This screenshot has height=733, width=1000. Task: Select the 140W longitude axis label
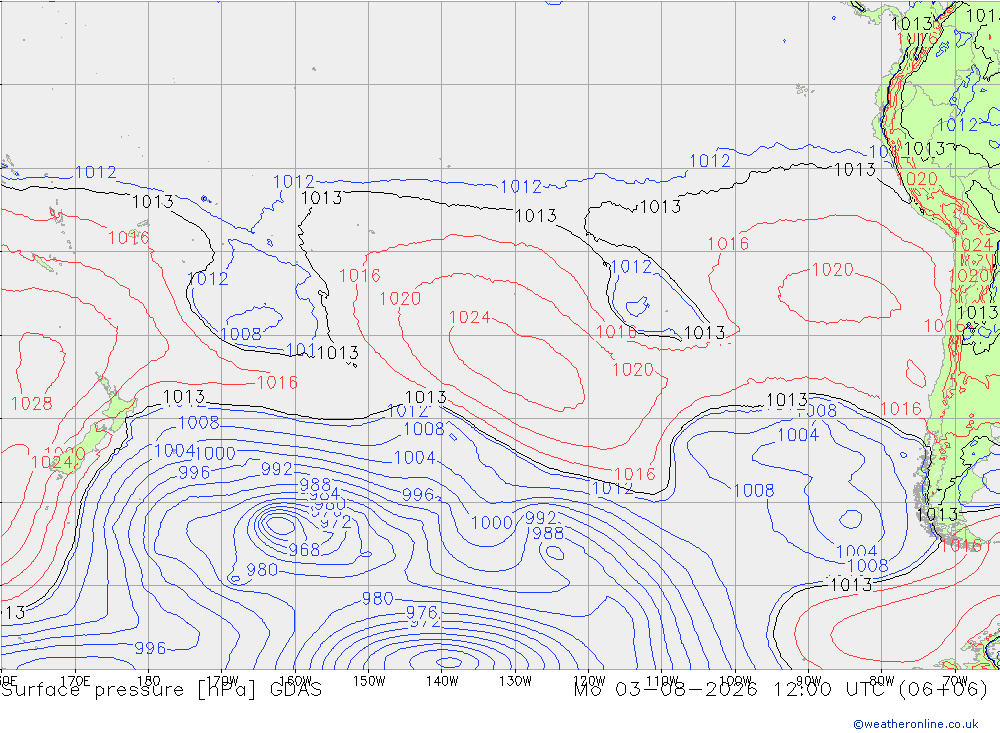point(443,681)
